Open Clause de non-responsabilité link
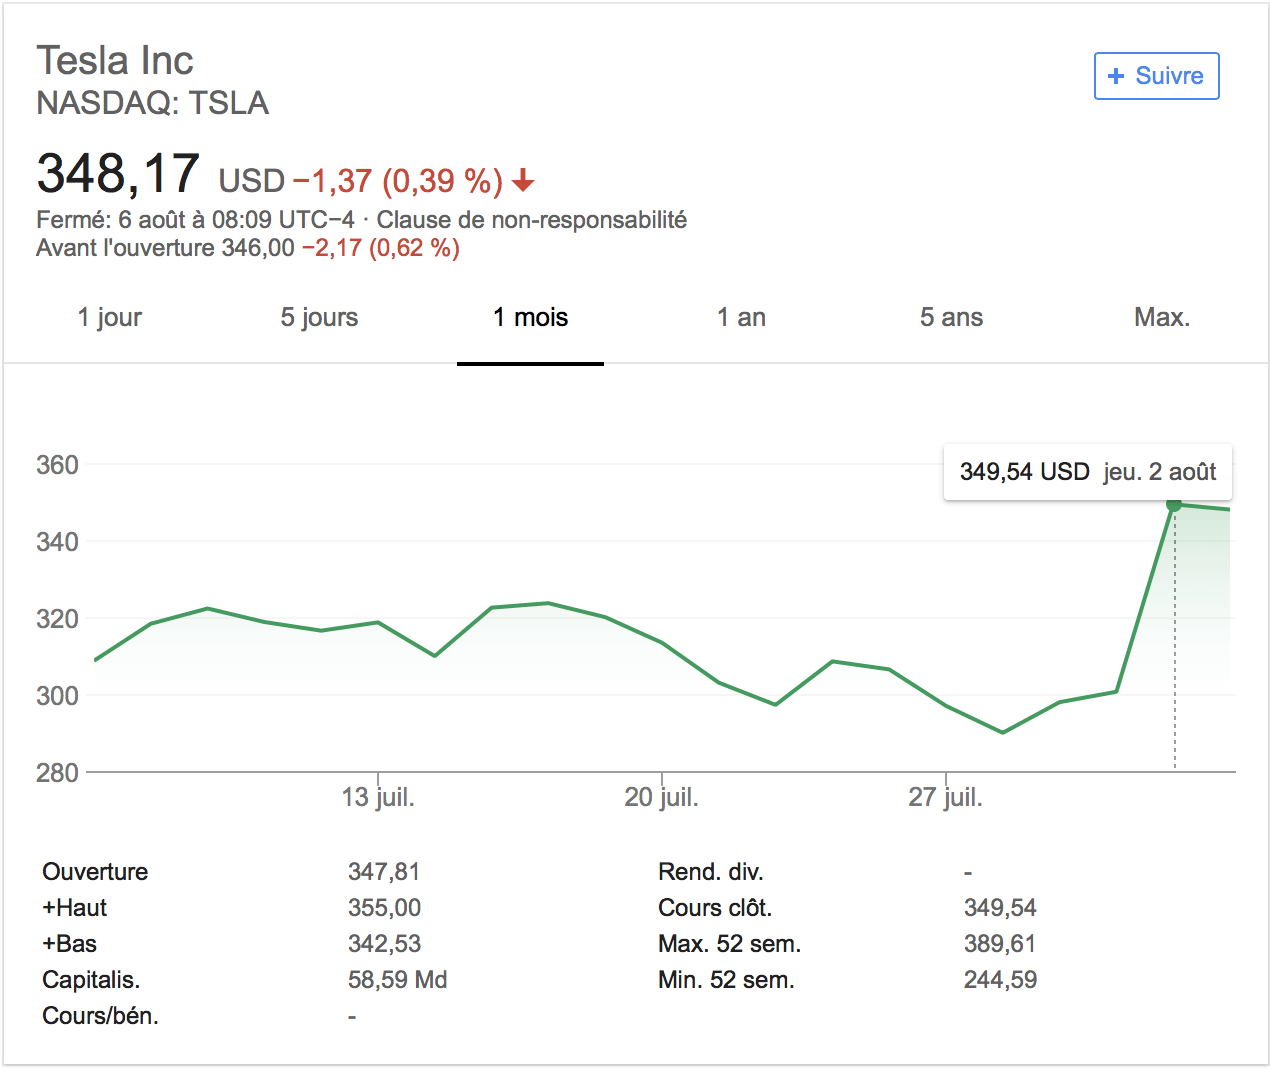The width and height of the screenshot is (1270, 1068). [531, 220]
